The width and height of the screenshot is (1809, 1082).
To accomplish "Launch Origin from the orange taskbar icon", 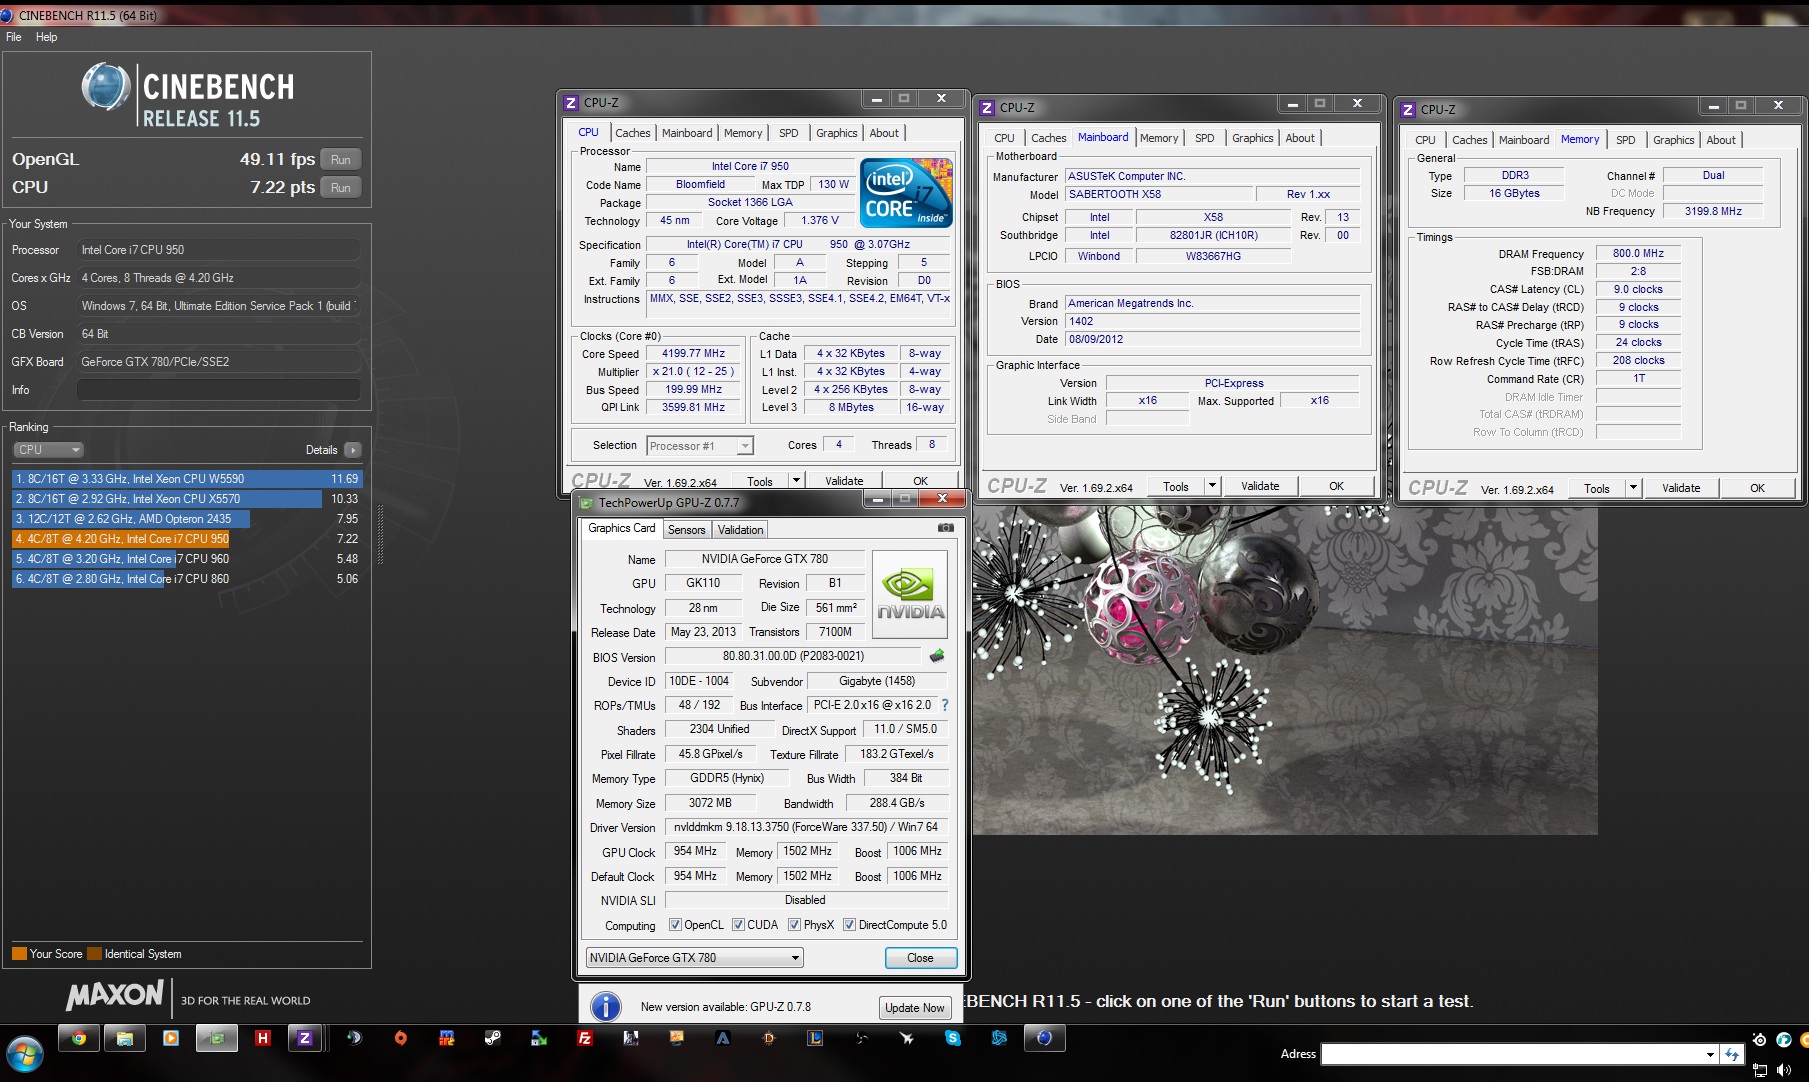I will click(x=401, y=1039).
